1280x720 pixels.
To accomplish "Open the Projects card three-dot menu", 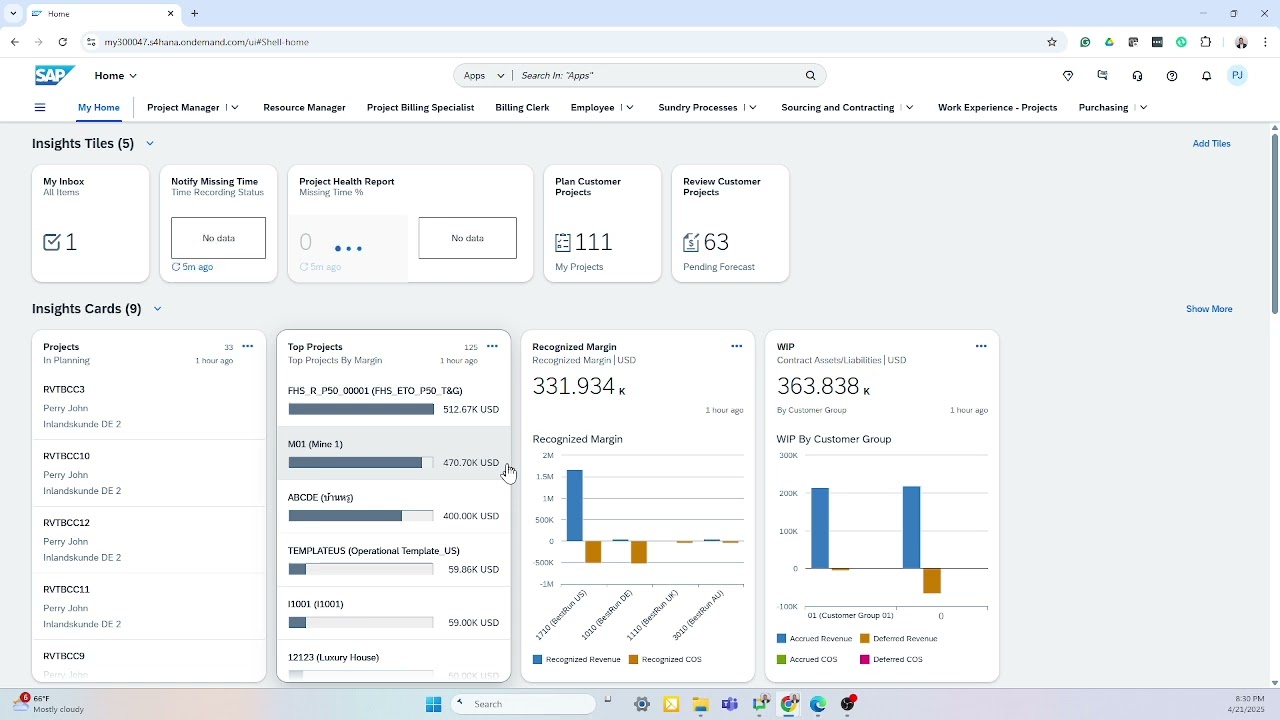I will 247,346.
